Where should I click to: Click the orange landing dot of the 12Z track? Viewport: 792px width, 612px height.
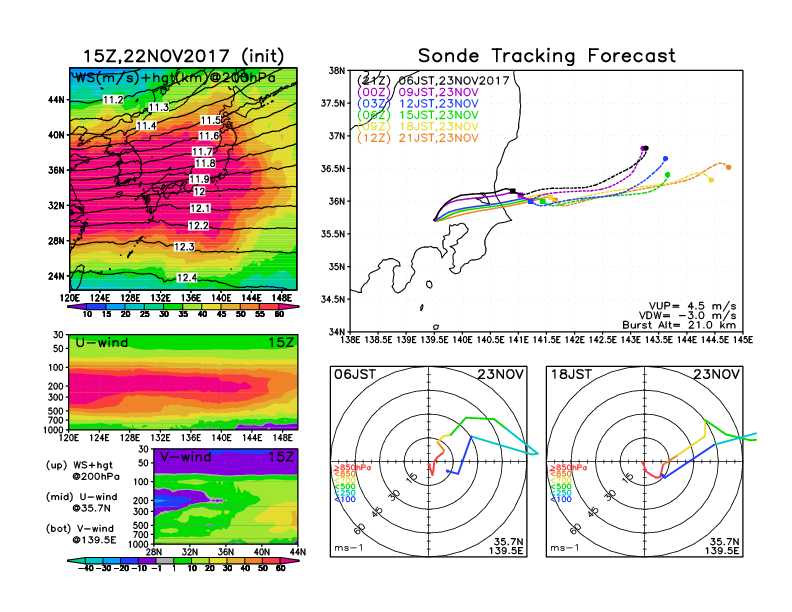tap(729, 167)
